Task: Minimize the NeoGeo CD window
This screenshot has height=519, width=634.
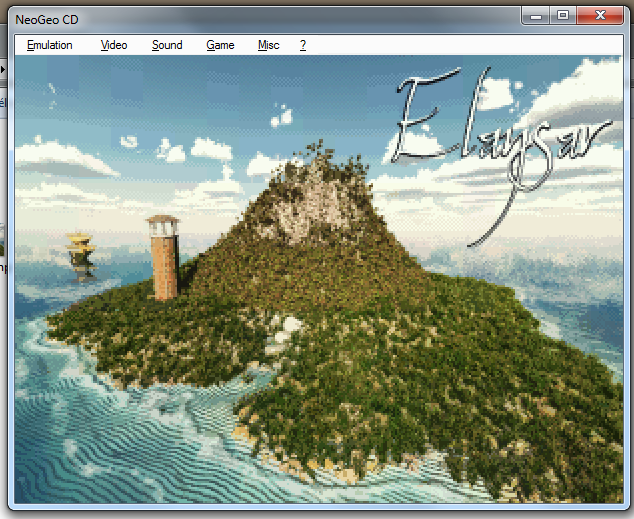Action: (x=536, y=16)
